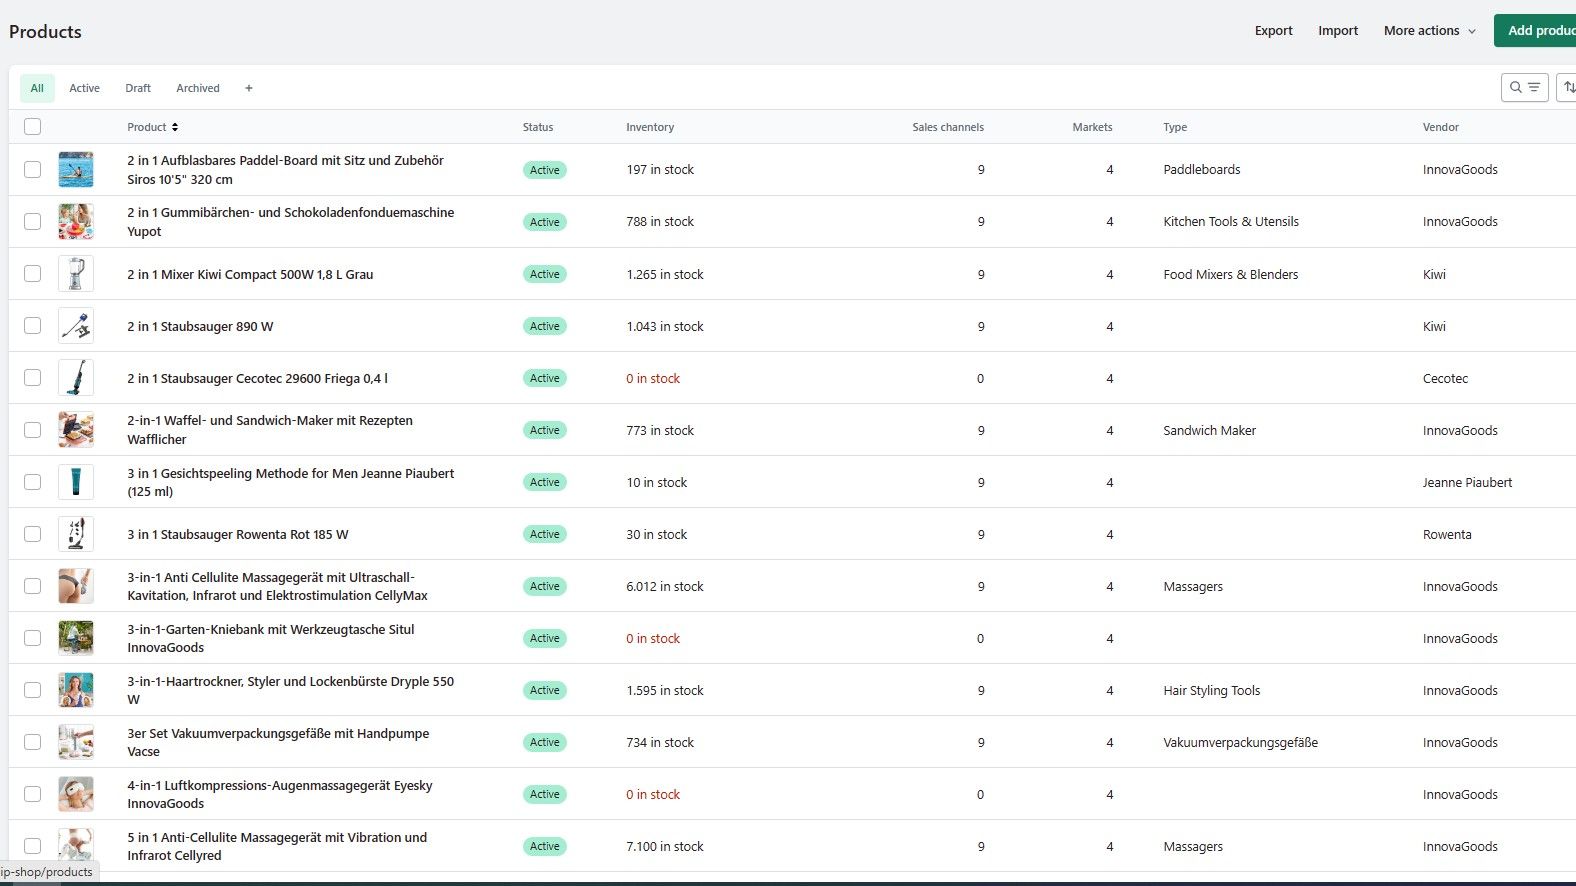Open the search and filter button
This screenshot has width=1576, height=886.
1524,88
